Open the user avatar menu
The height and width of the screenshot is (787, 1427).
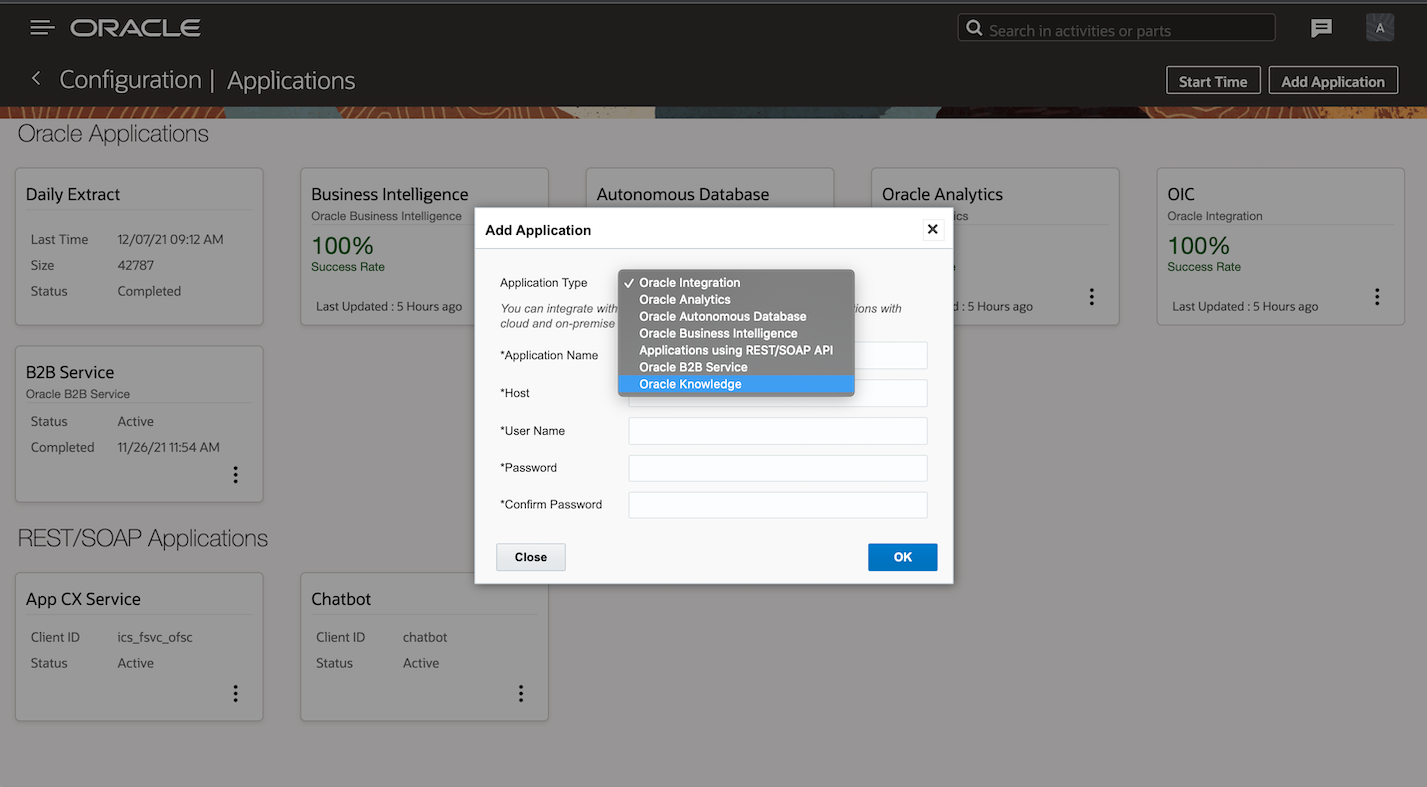coord(1380,28)
